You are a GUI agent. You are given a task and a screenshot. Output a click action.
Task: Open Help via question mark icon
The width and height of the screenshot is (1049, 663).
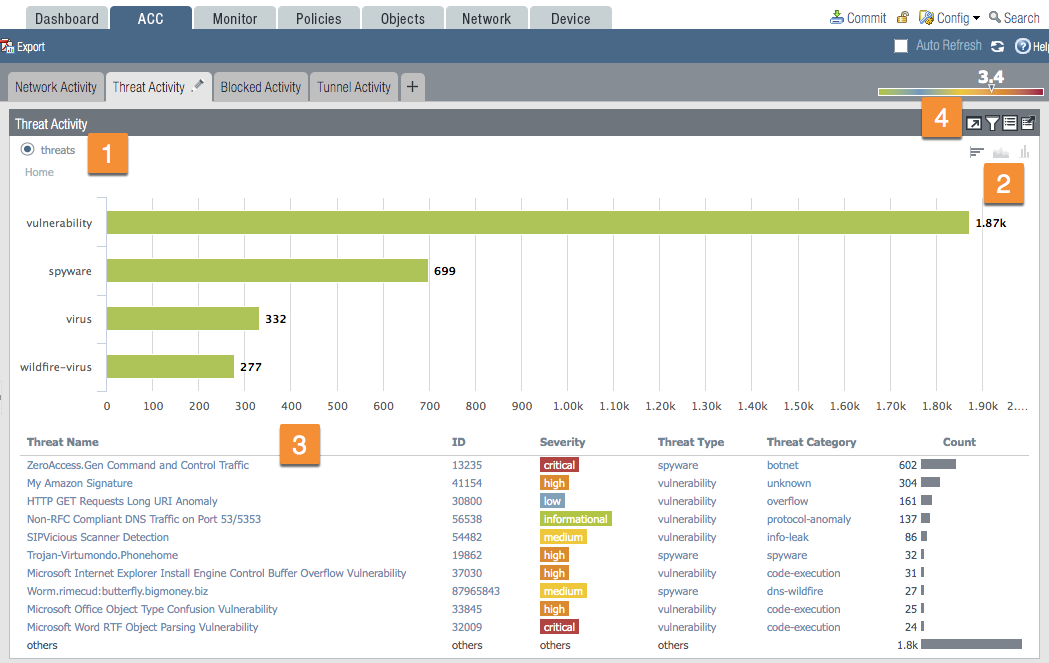1022,46
